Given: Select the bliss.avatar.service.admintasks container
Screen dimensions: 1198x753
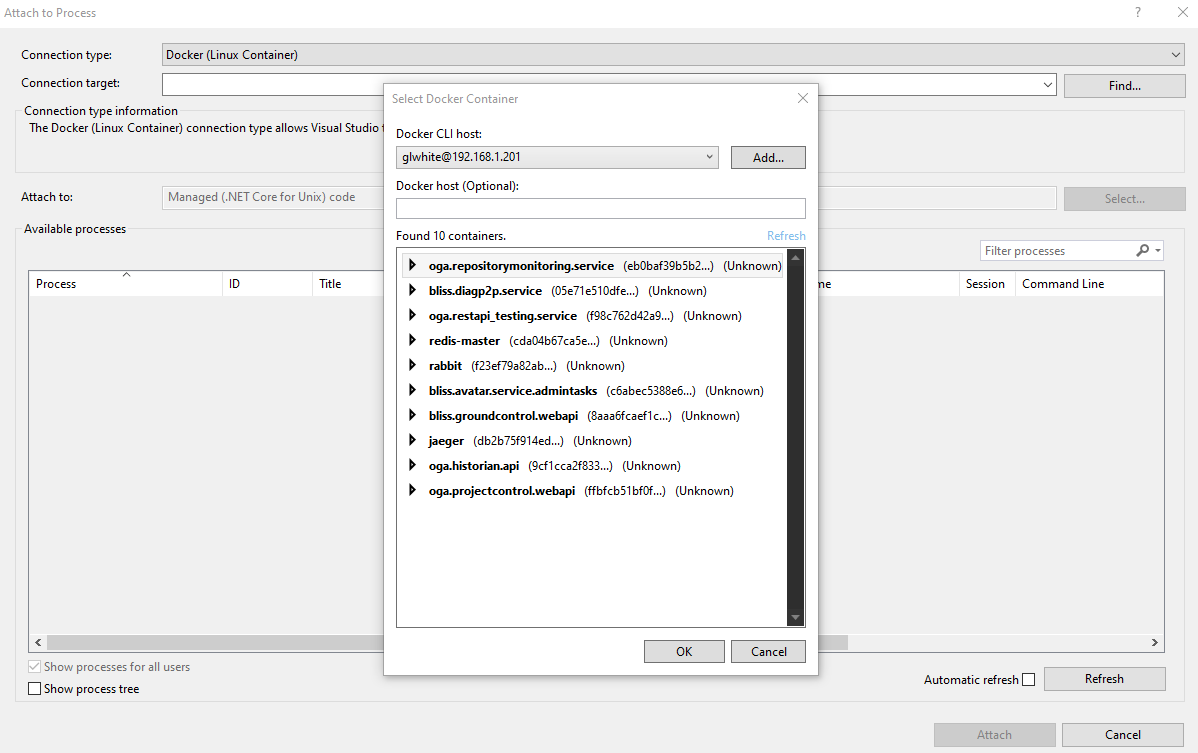Looking at the screenshot, I should click(x=596, y=391).
